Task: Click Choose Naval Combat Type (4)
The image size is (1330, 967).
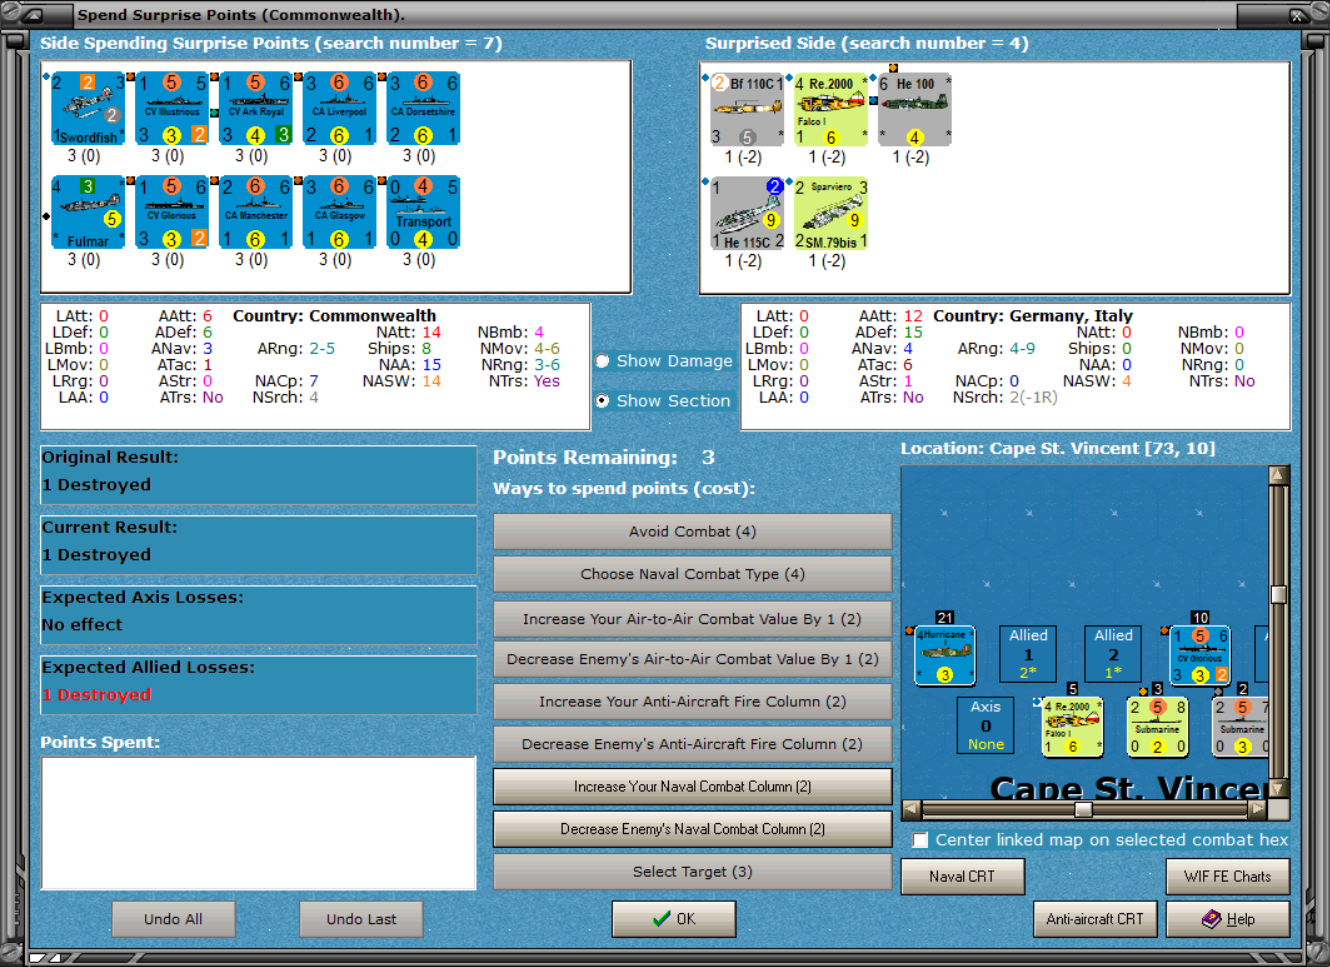Action: pos(692,574)
